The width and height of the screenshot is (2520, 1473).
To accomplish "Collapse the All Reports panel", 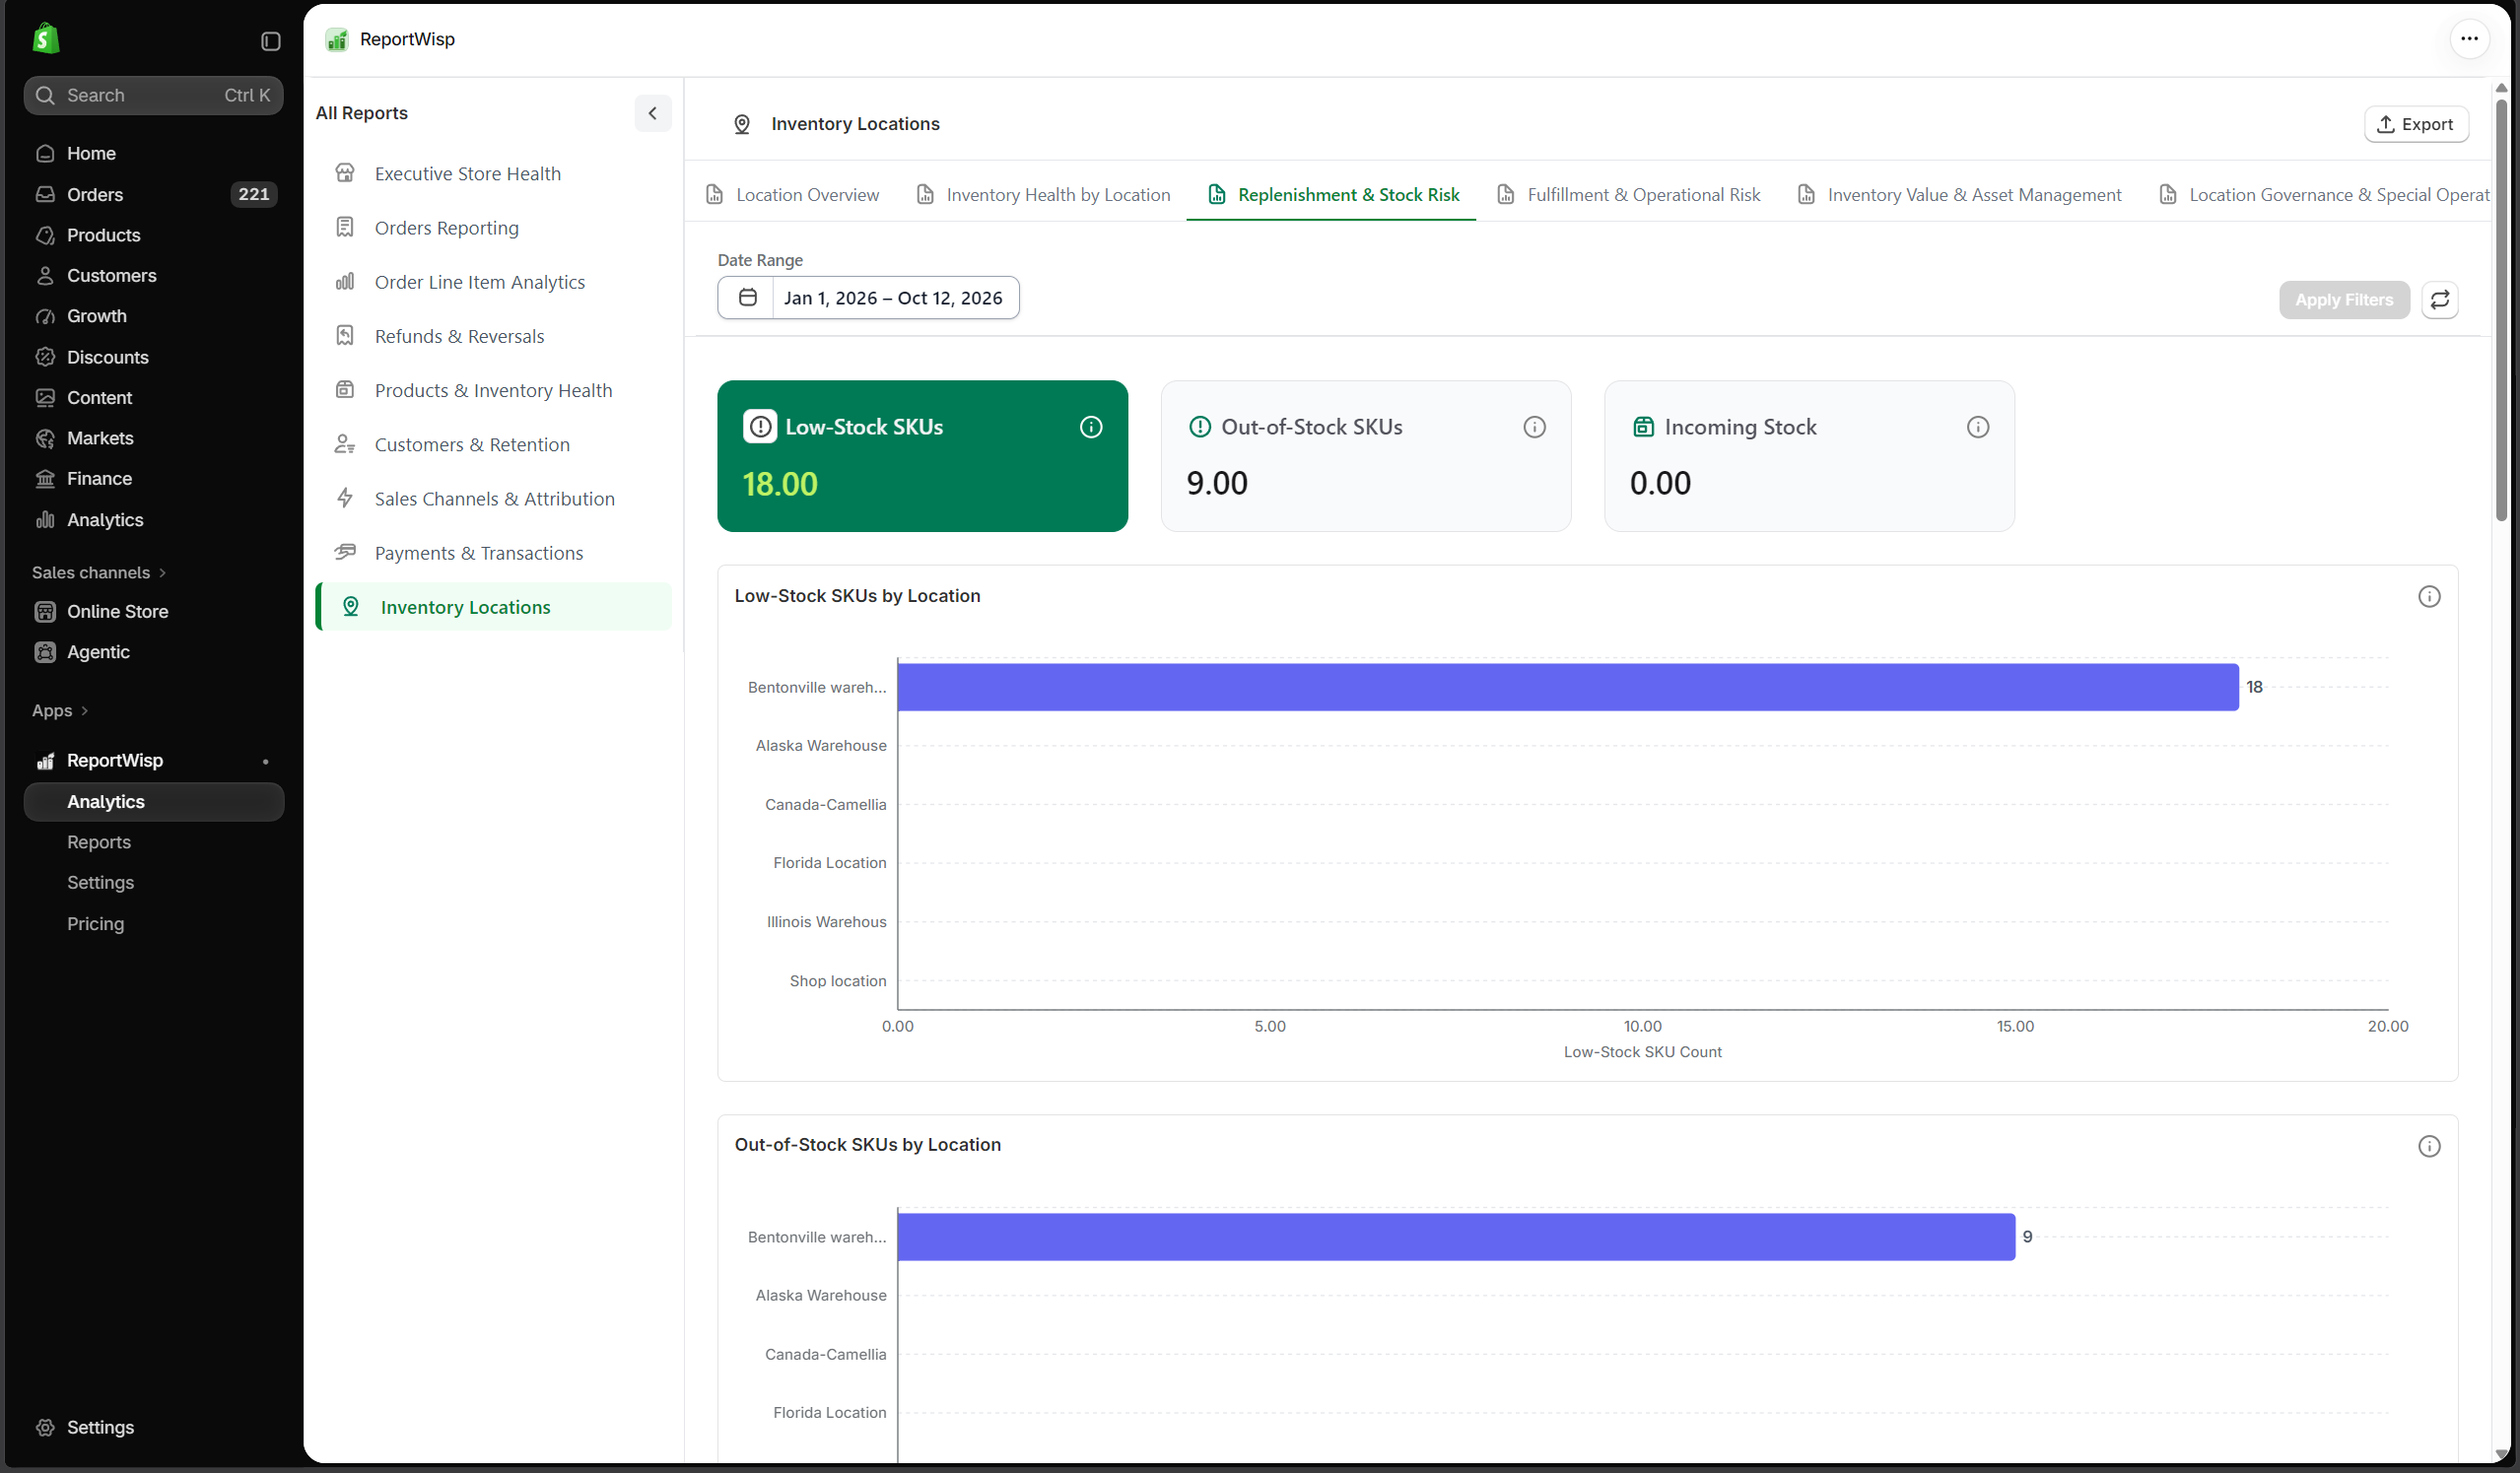I will coord(652,113).
